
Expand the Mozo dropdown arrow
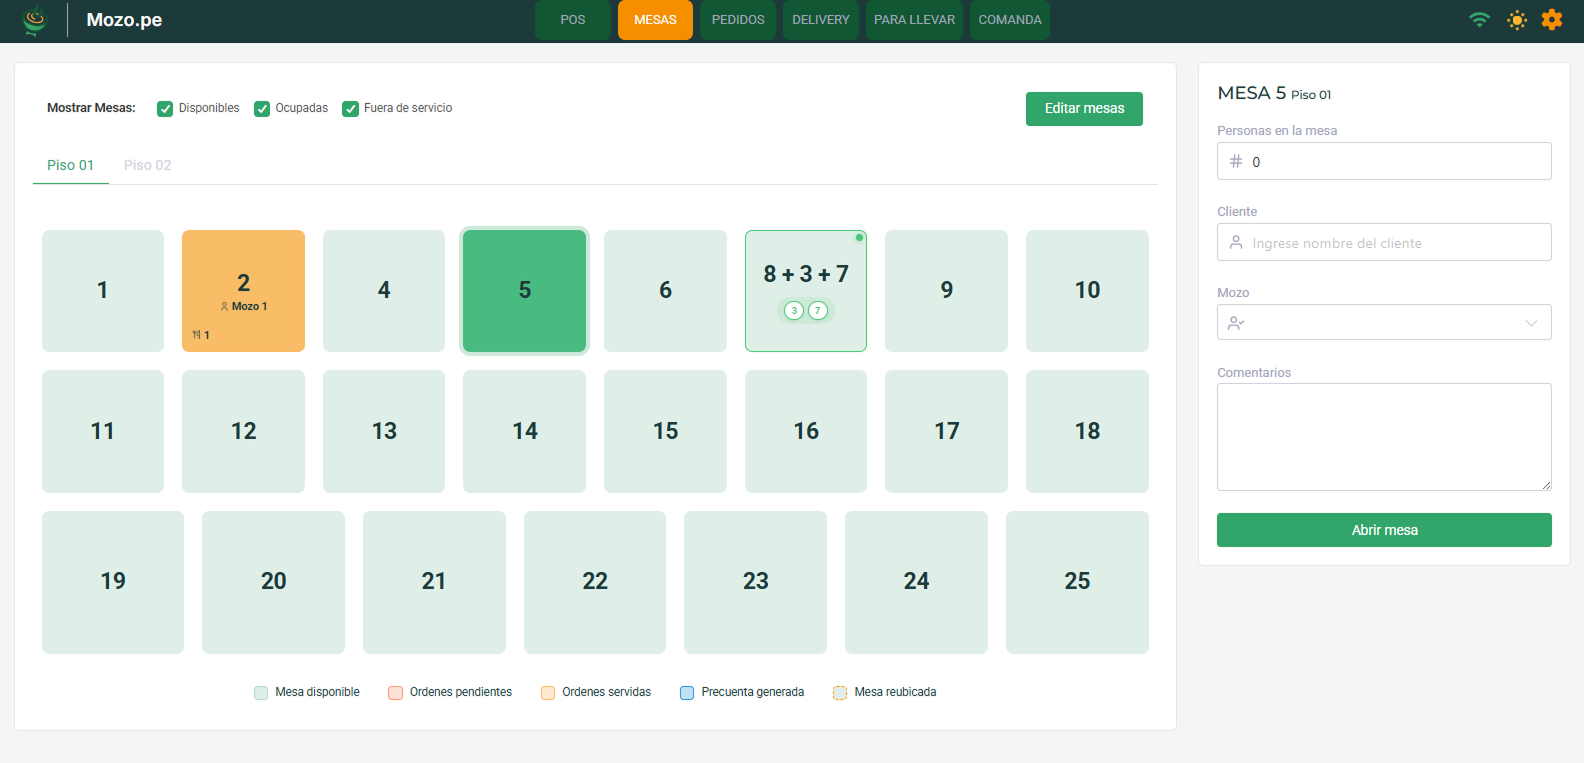pos(1531,323)
